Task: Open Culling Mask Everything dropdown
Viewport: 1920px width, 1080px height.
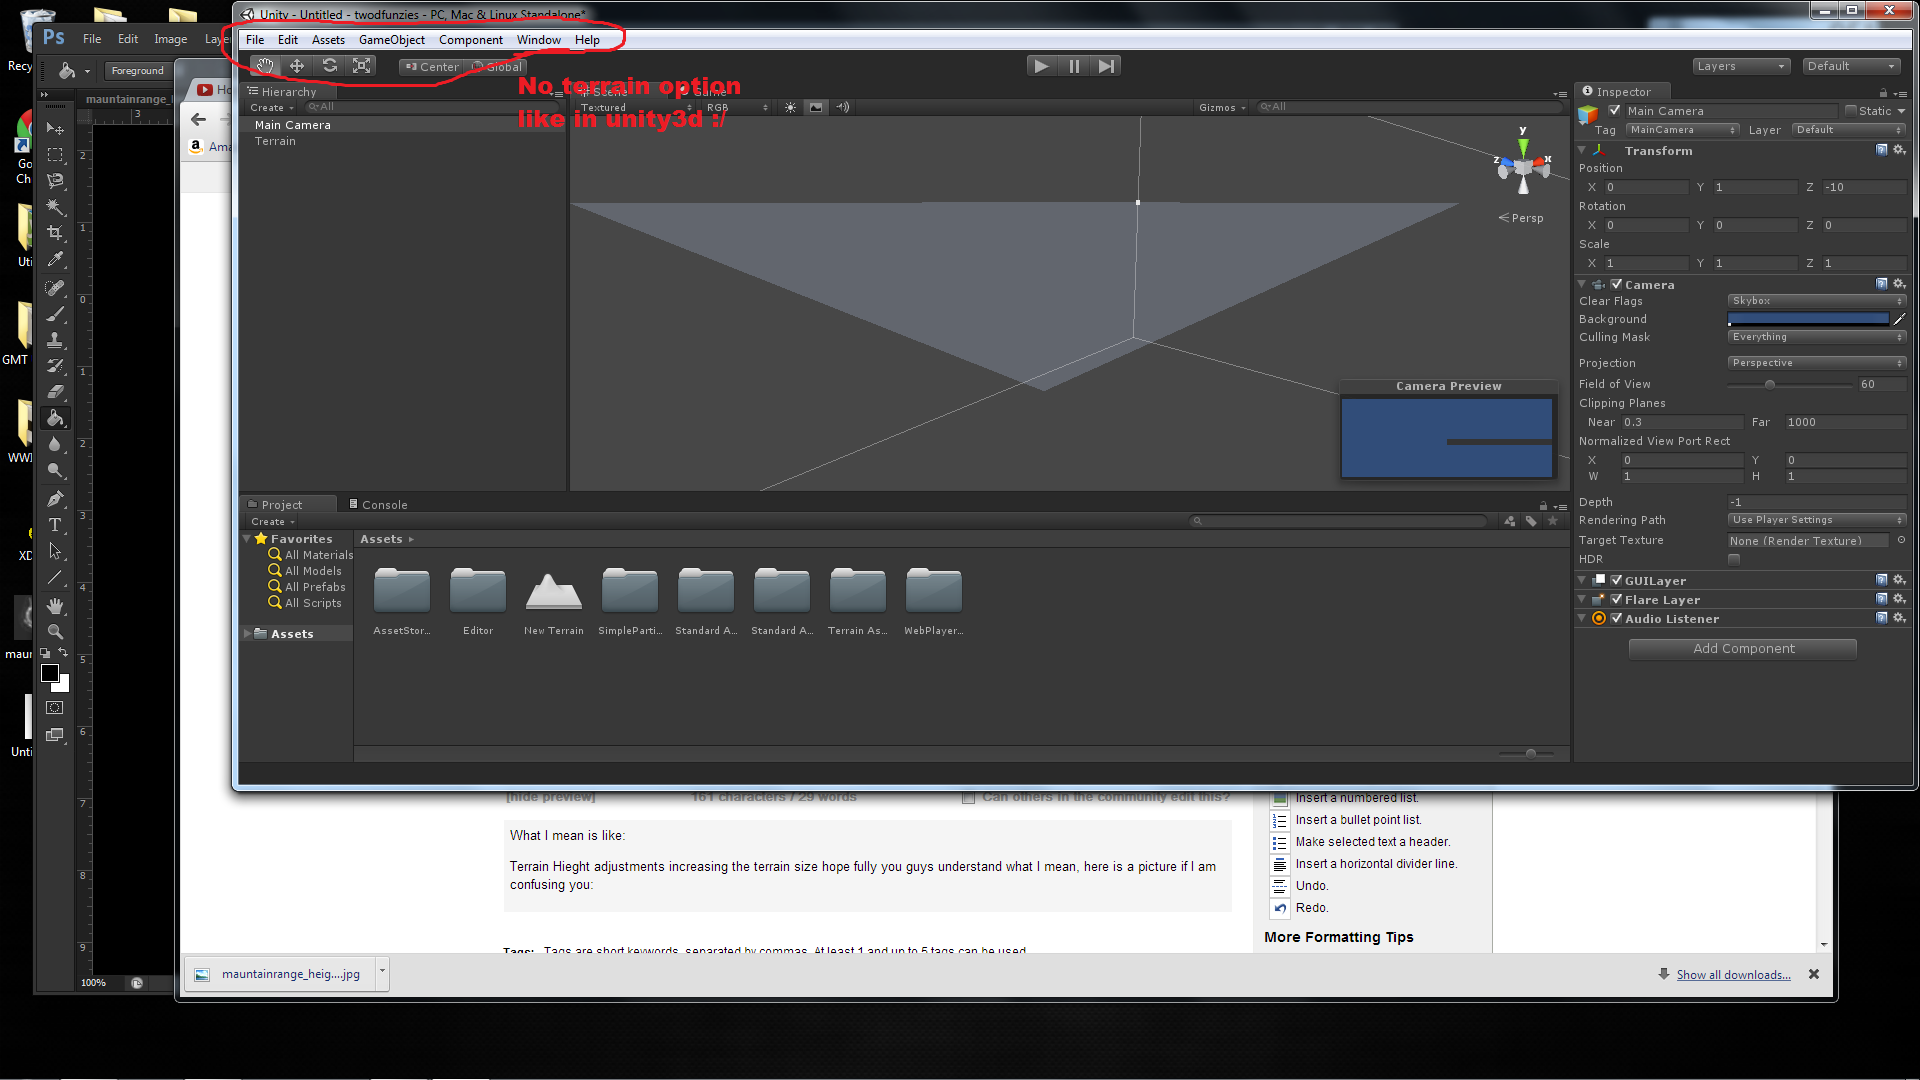Action: pos(1817,337)
